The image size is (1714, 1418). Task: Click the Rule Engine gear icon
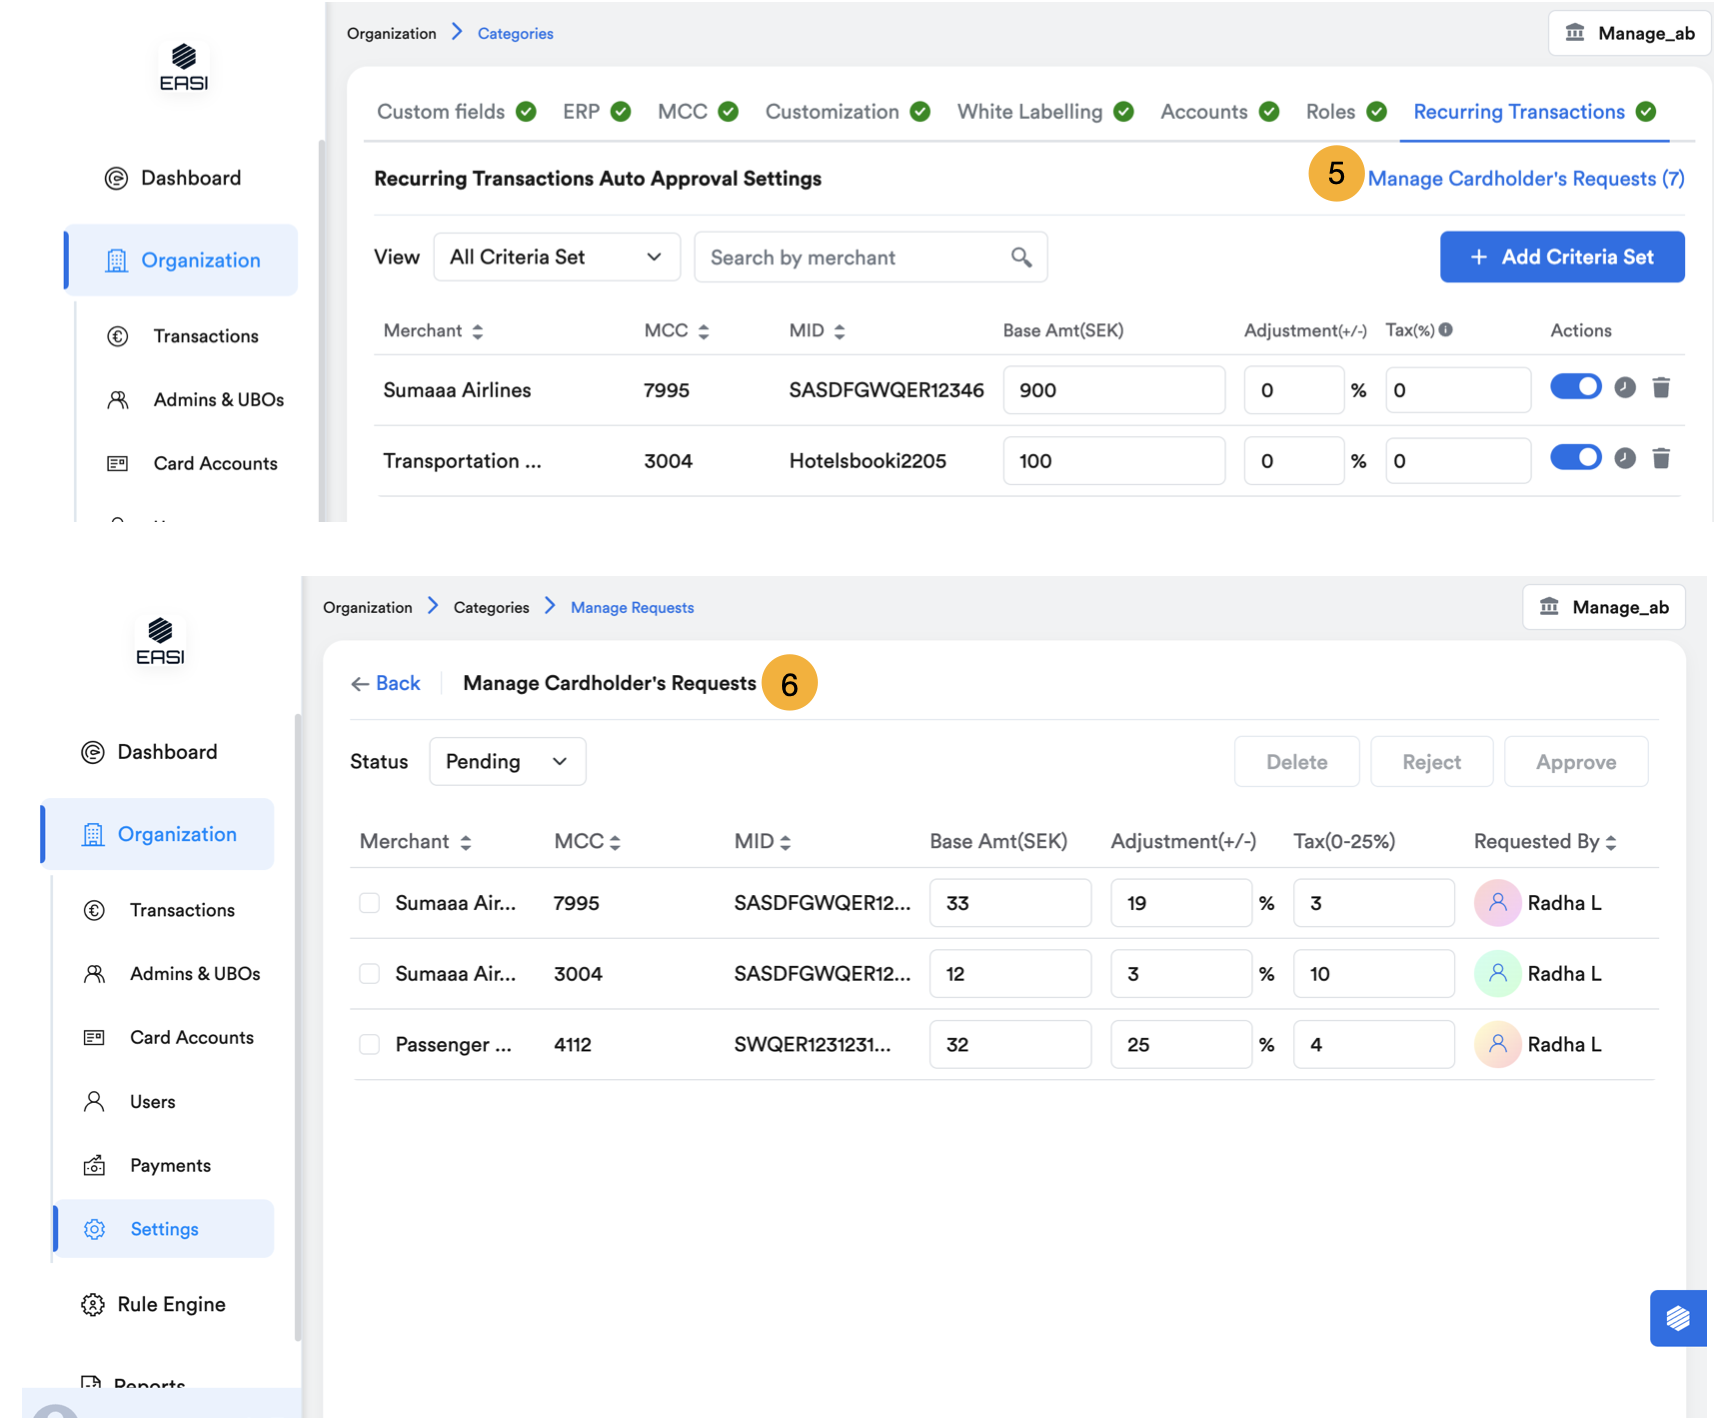93,1305
